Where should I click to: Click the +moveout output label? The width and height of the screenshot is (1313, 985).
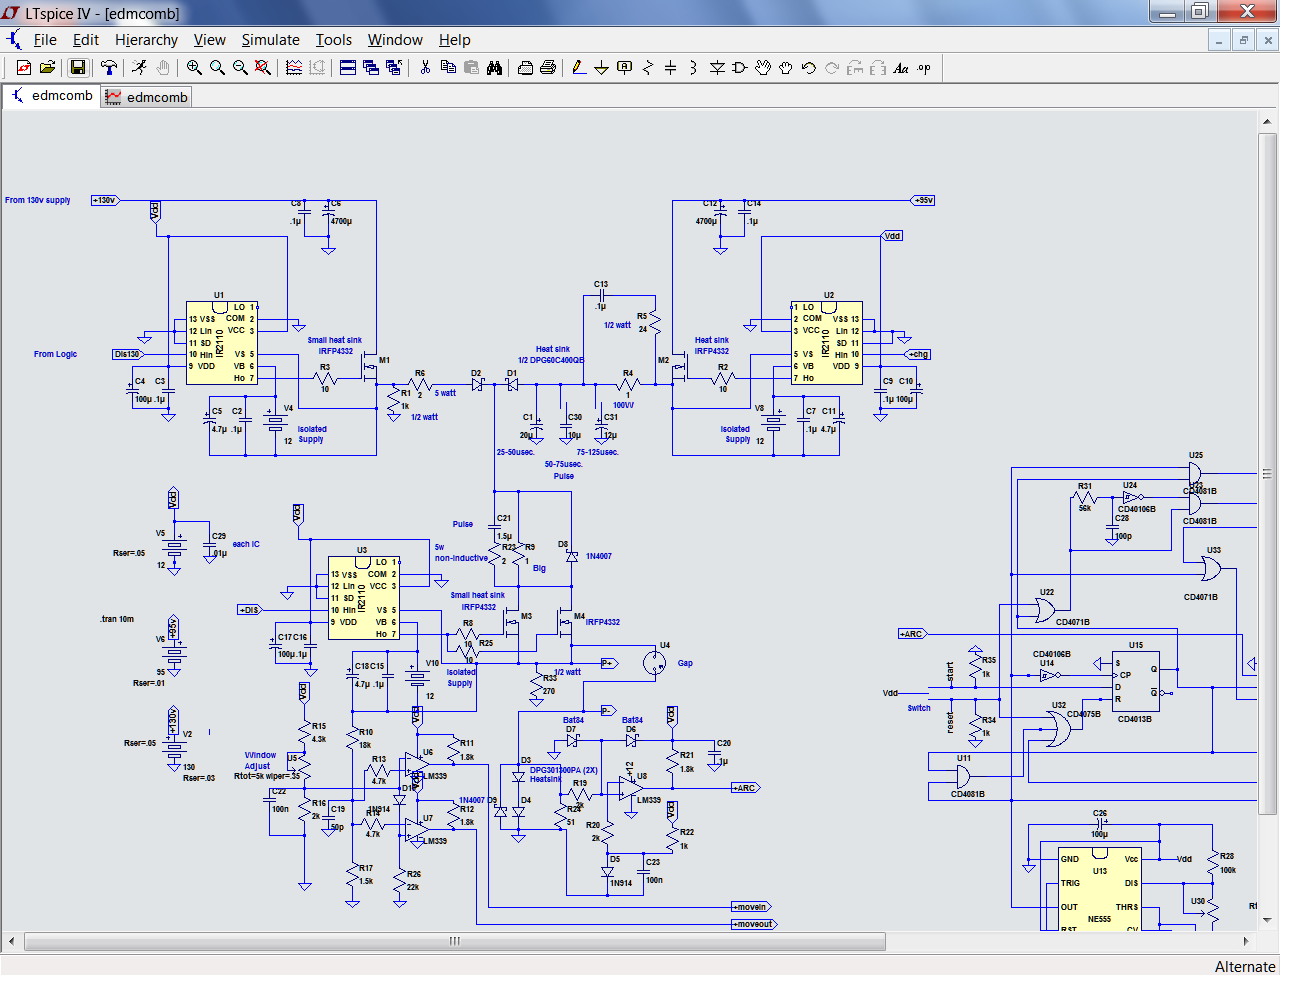click(754, 924)
